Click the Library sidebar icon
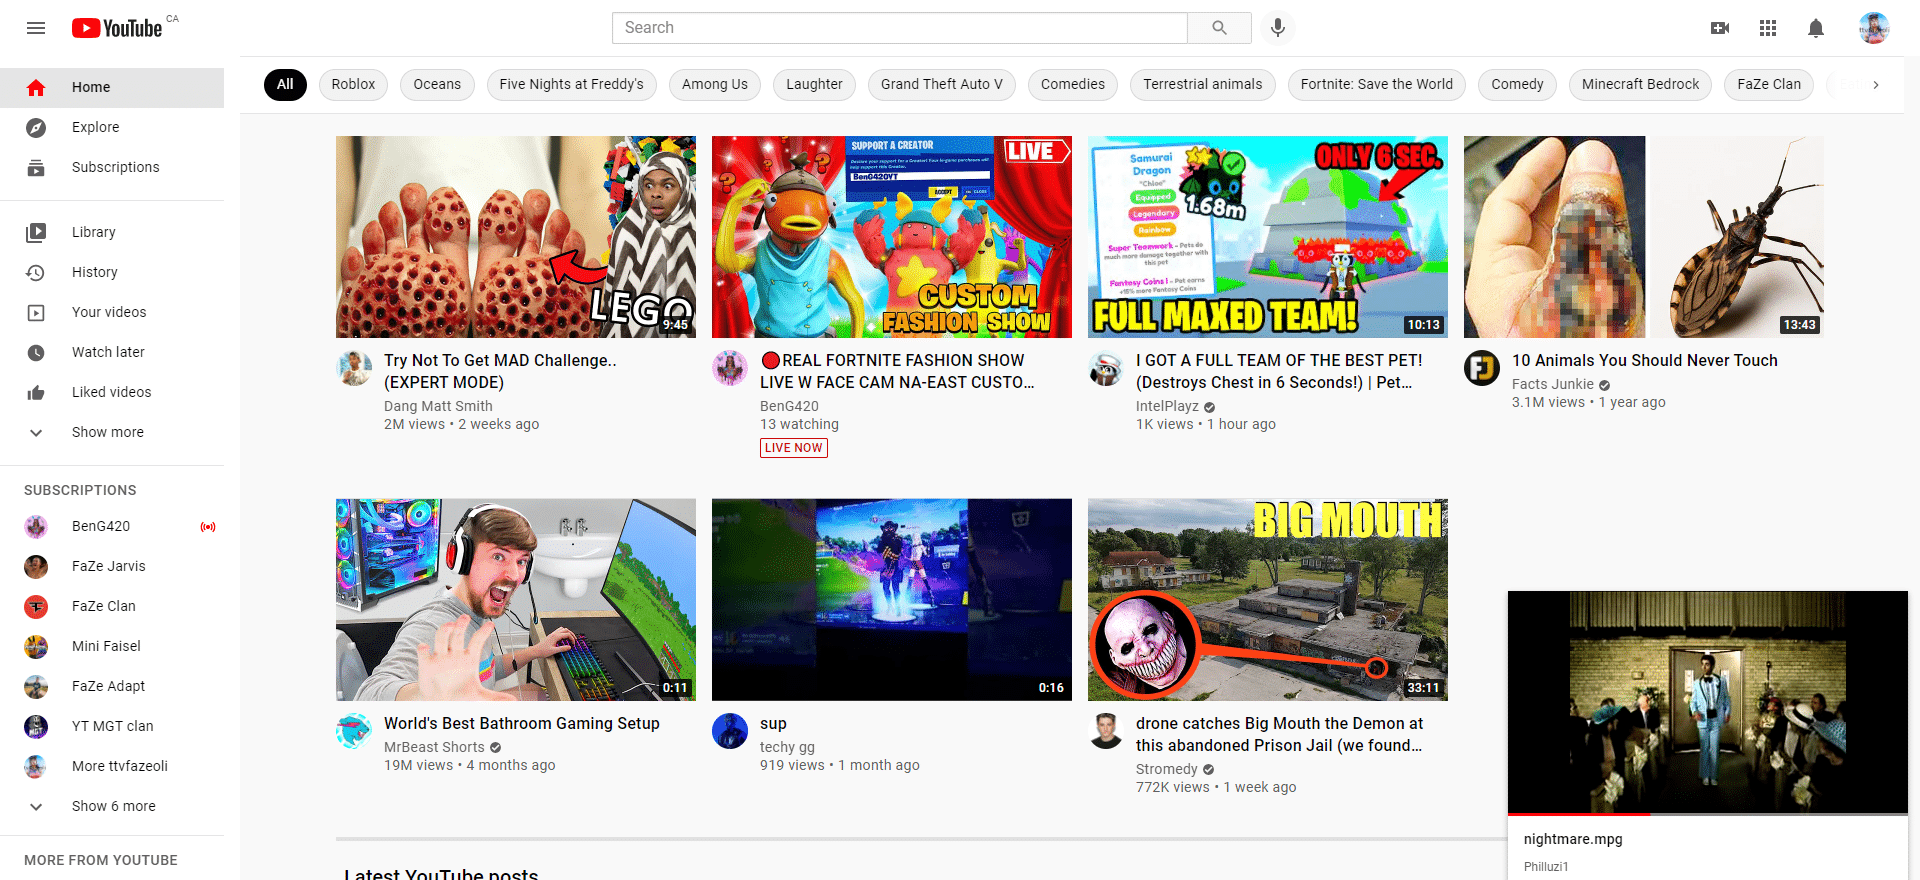 click(x=36, y=232)
